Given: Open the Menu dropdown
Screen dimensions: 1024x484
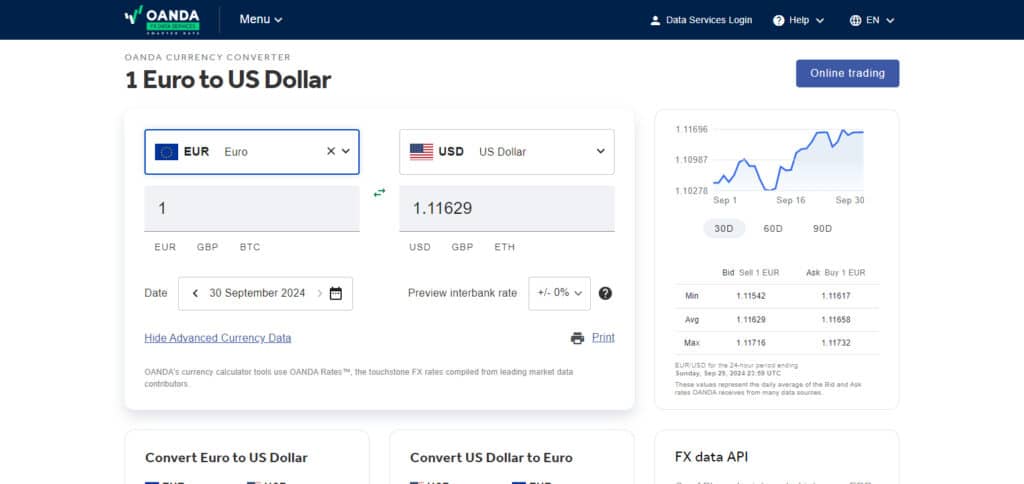Looking at the screenshot, I should point(261,20).
